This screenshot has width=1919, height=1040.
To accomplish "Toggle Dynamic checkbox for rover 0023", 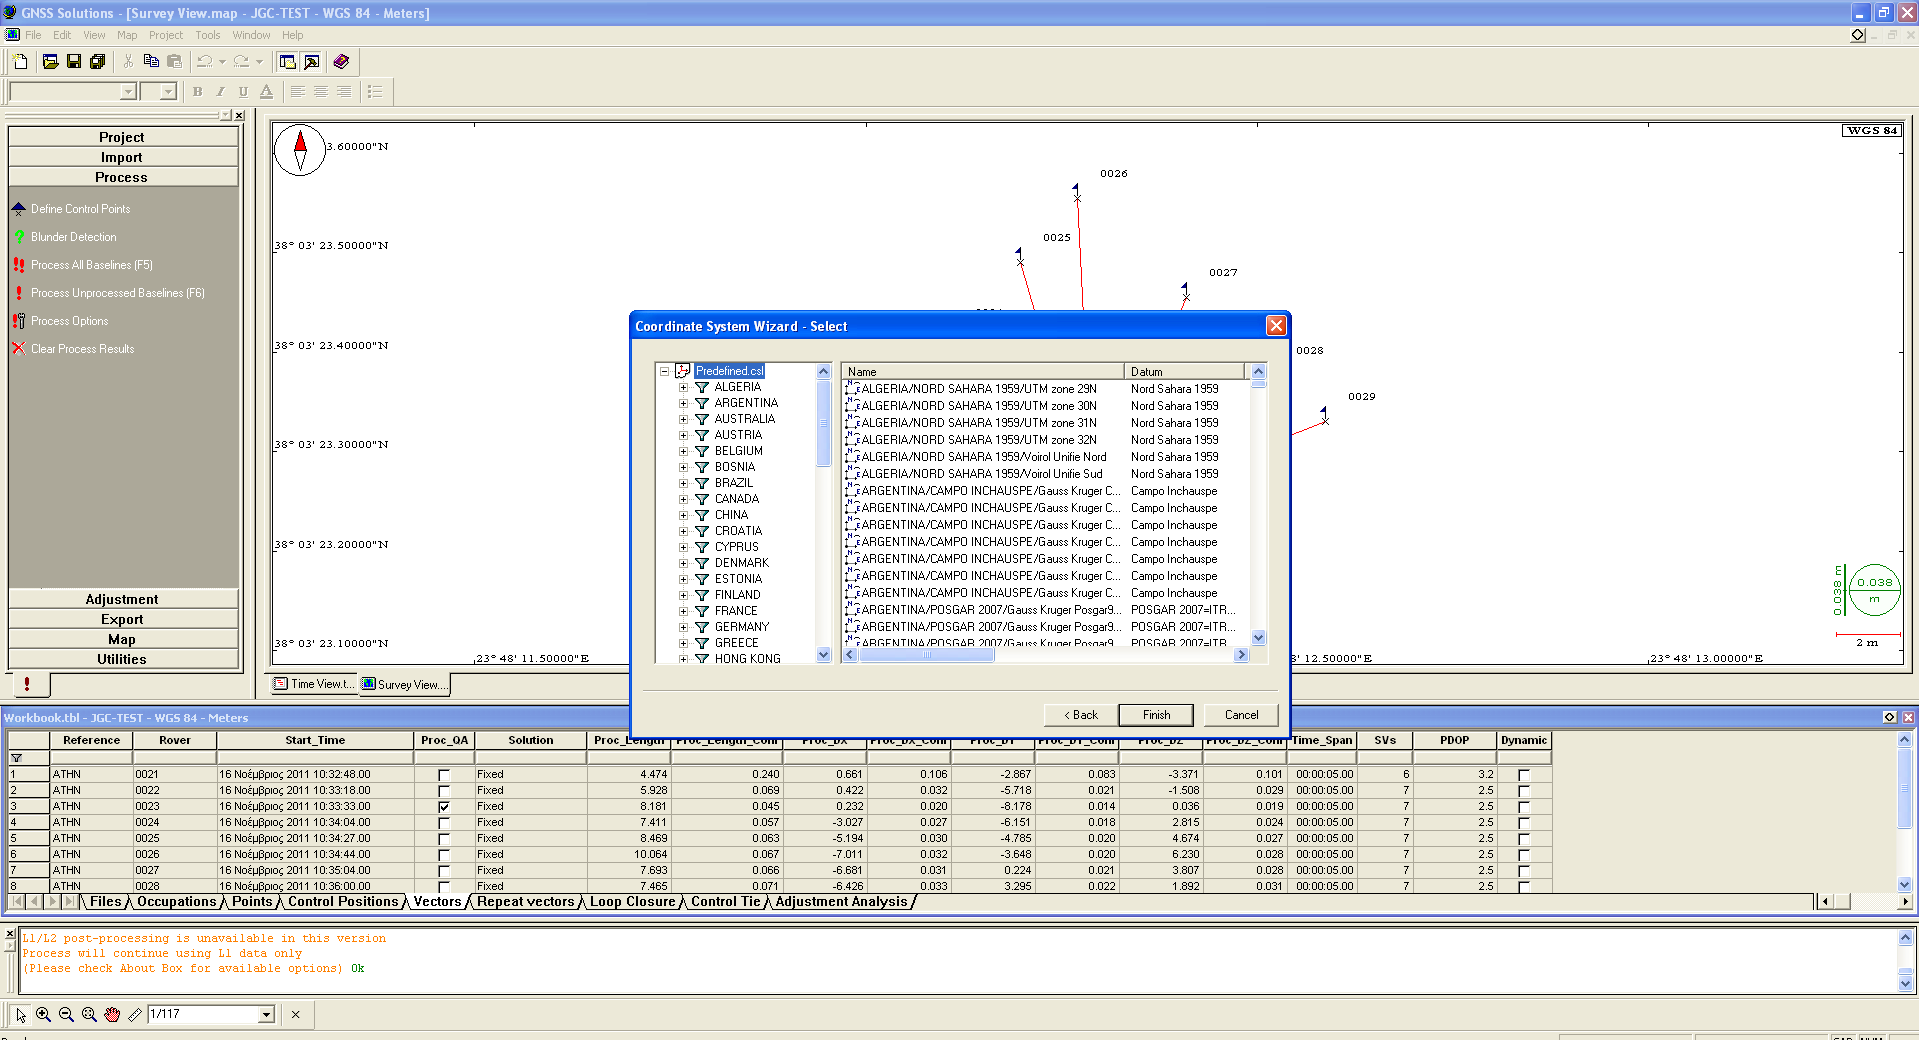I will 1524,807.
